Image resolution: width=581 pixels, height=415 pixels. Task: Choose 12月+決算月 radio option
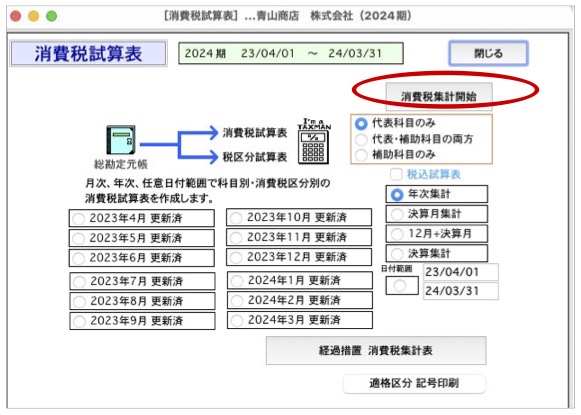click(397, 234)
